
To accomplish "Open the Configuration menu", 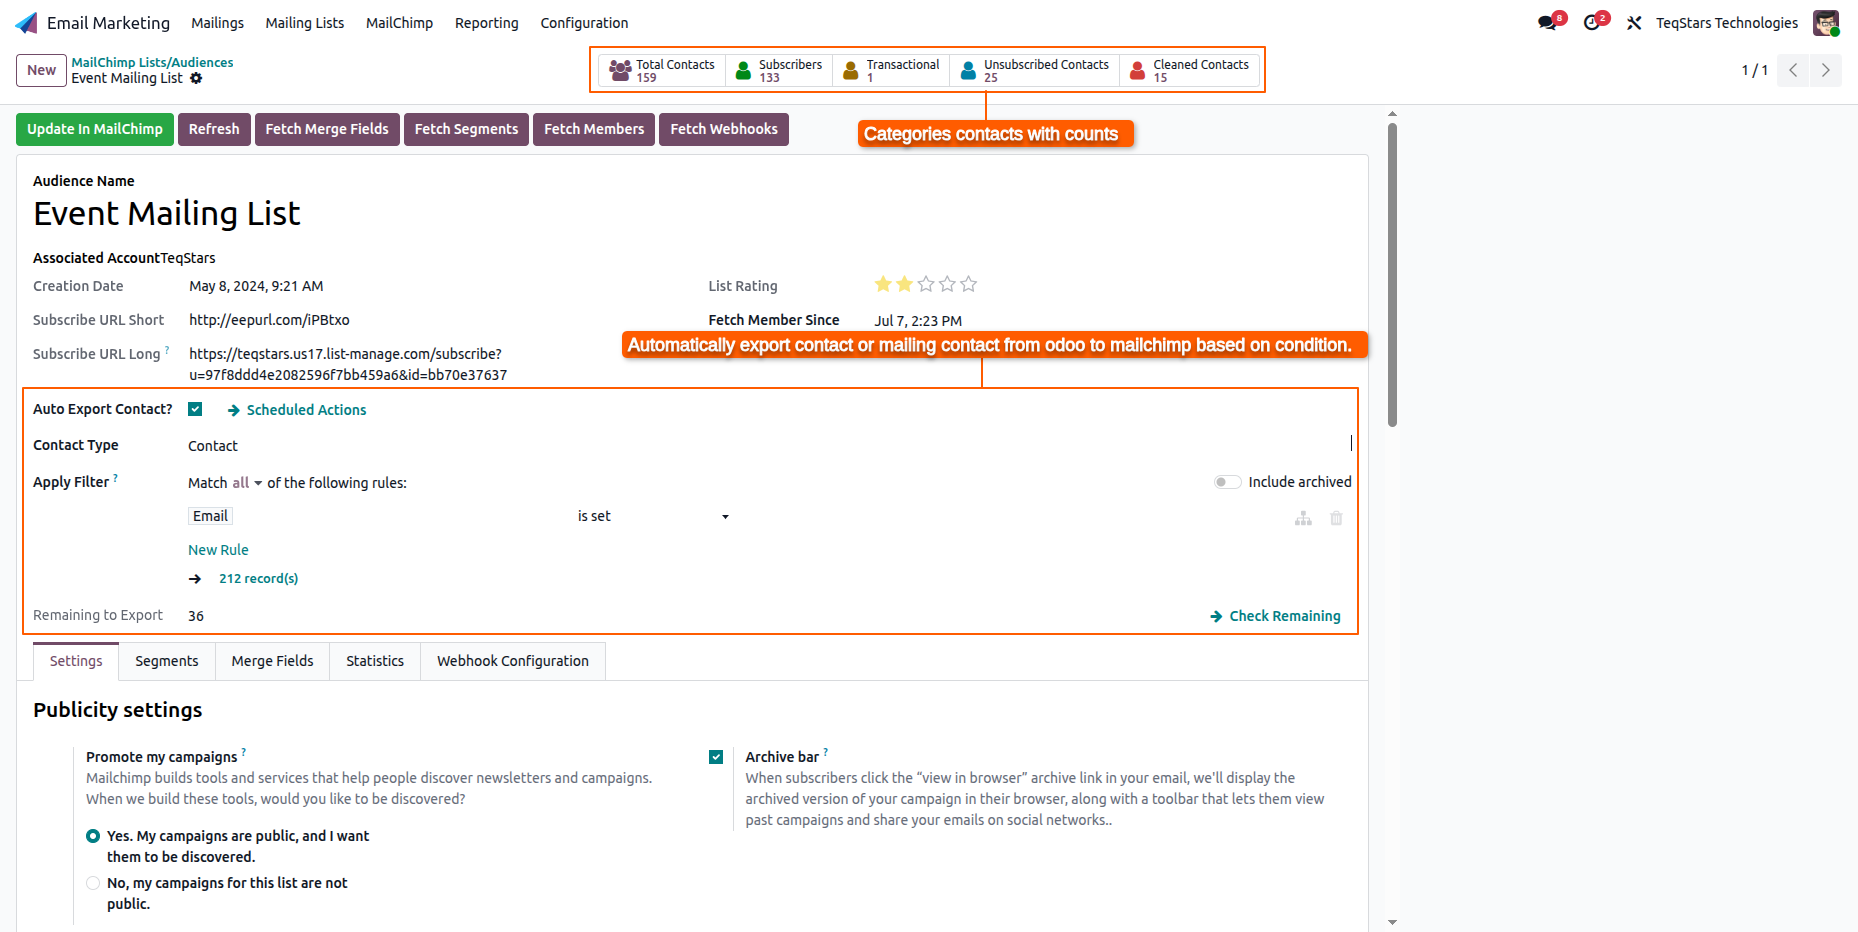I will (x=585, y=23).
